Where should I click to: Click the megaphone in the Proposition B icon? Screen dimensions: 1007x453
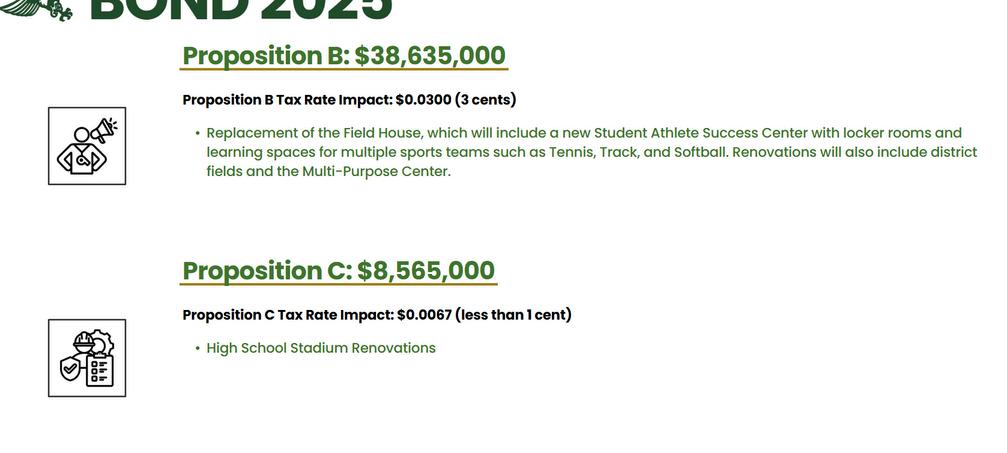103,129
